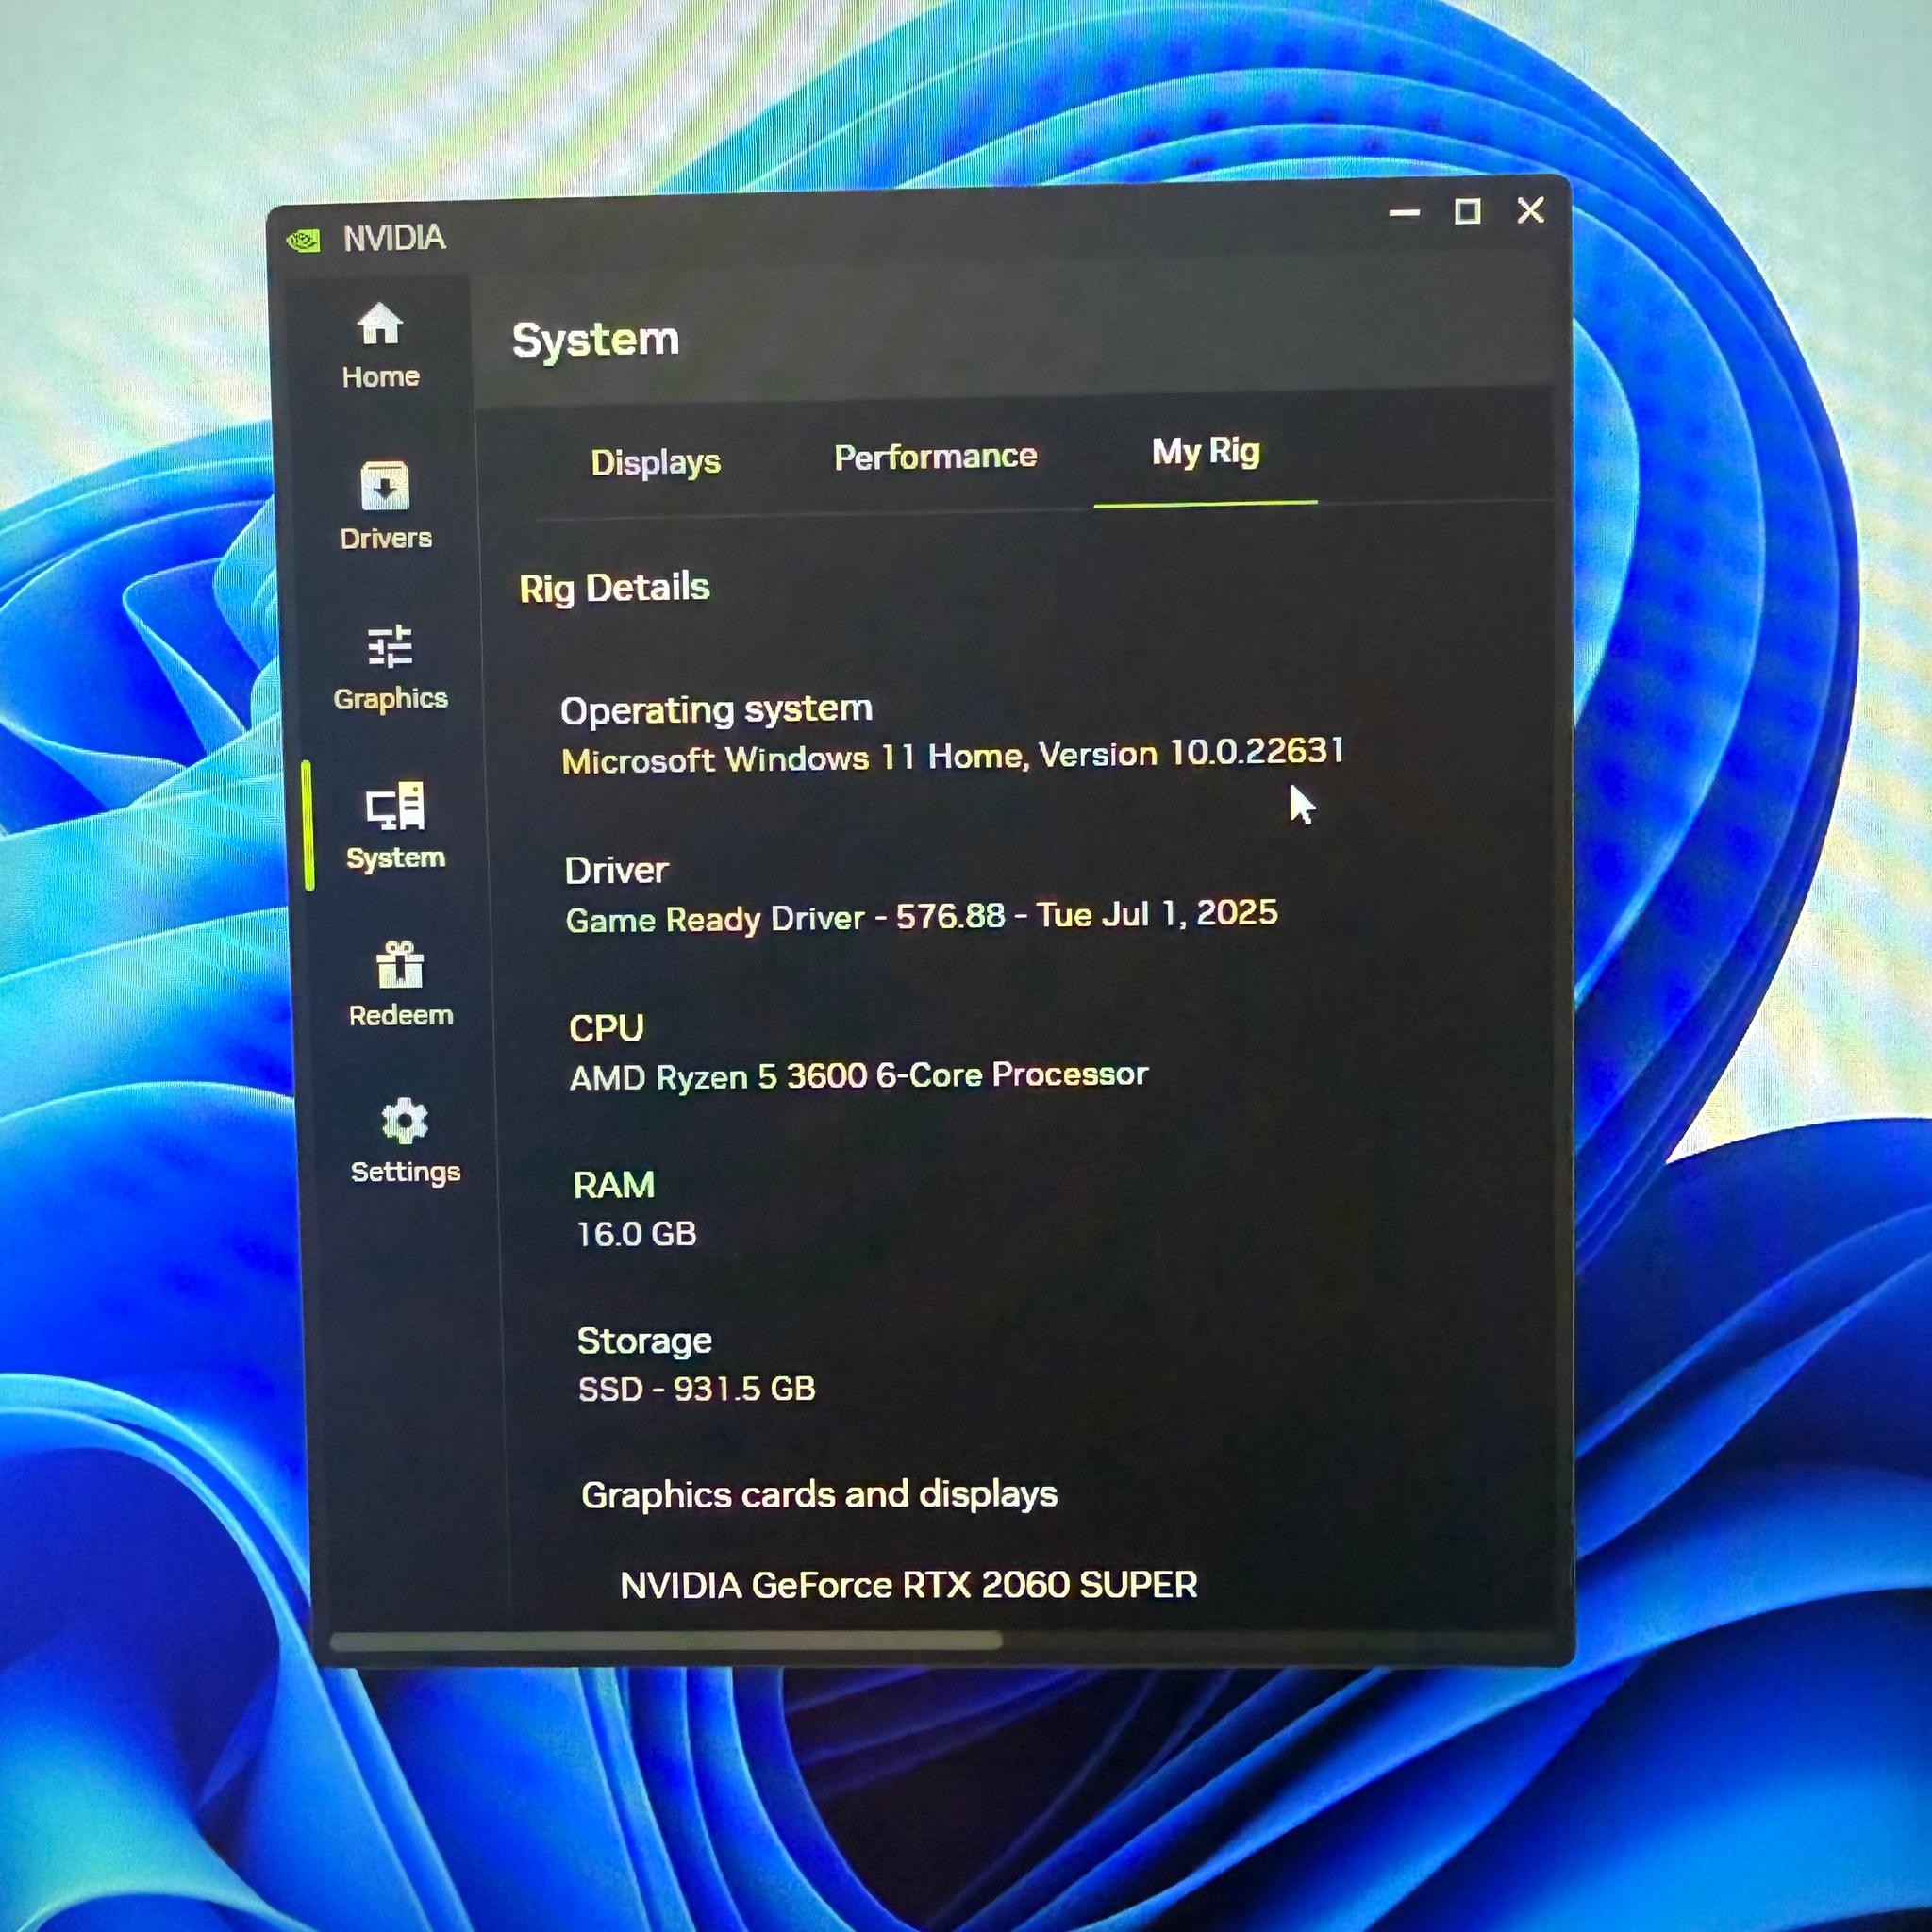This screenshot has width=1932, height=1932.
Task: Click Game Ready Driver 576.88 text
Action: 921,916
